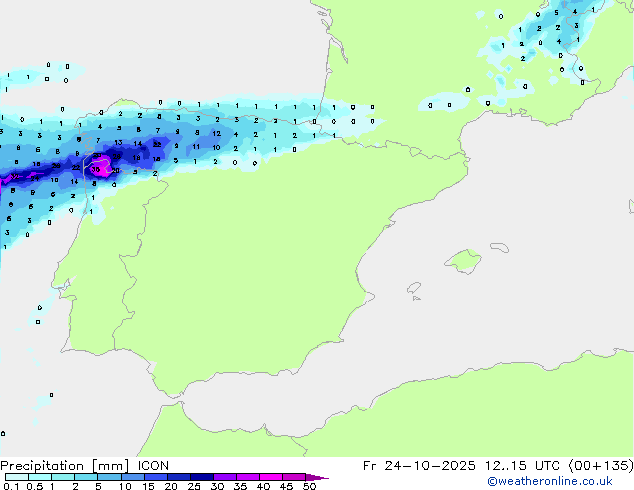This screenshot has width=634, height=490.
Task: Select the 10–15 mm blue legend swatch
Action: [132, 477]
